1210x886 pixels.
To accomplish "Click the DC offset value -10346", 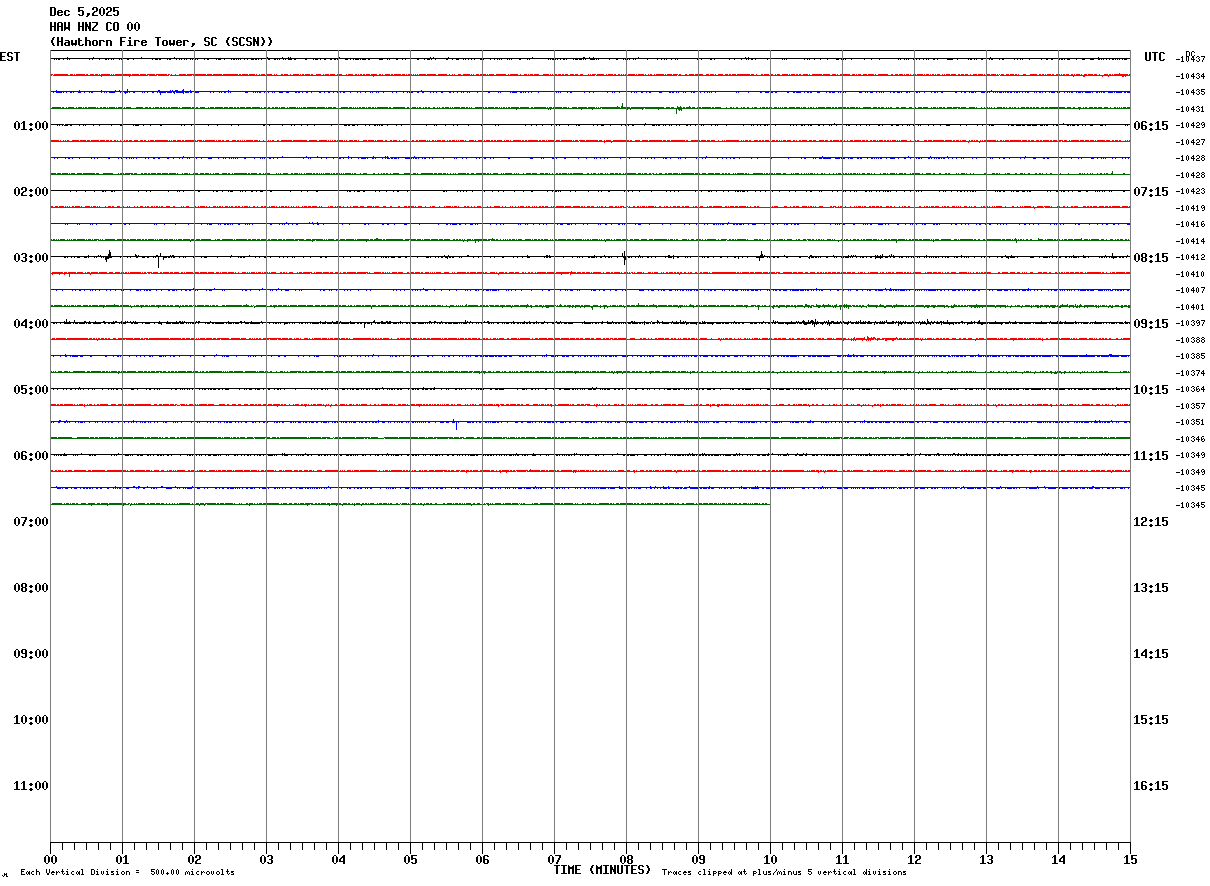I will [1190, 439].
